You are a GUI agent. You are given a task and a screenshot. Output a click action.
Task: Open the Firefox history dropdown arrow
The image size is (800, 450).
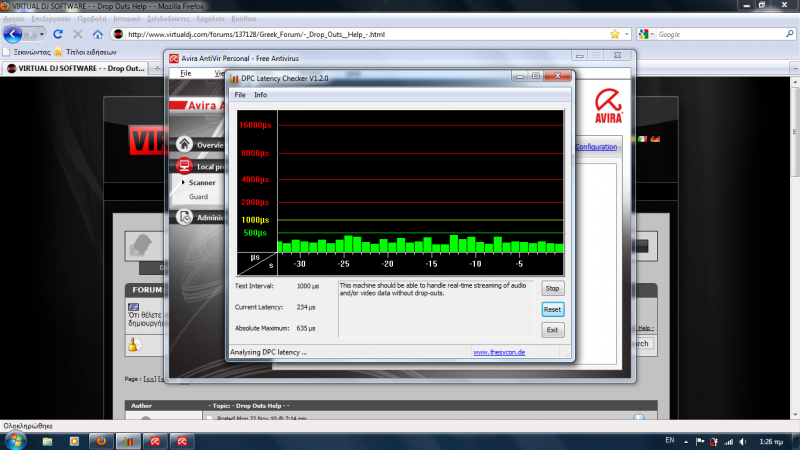(x=42, y=34)
